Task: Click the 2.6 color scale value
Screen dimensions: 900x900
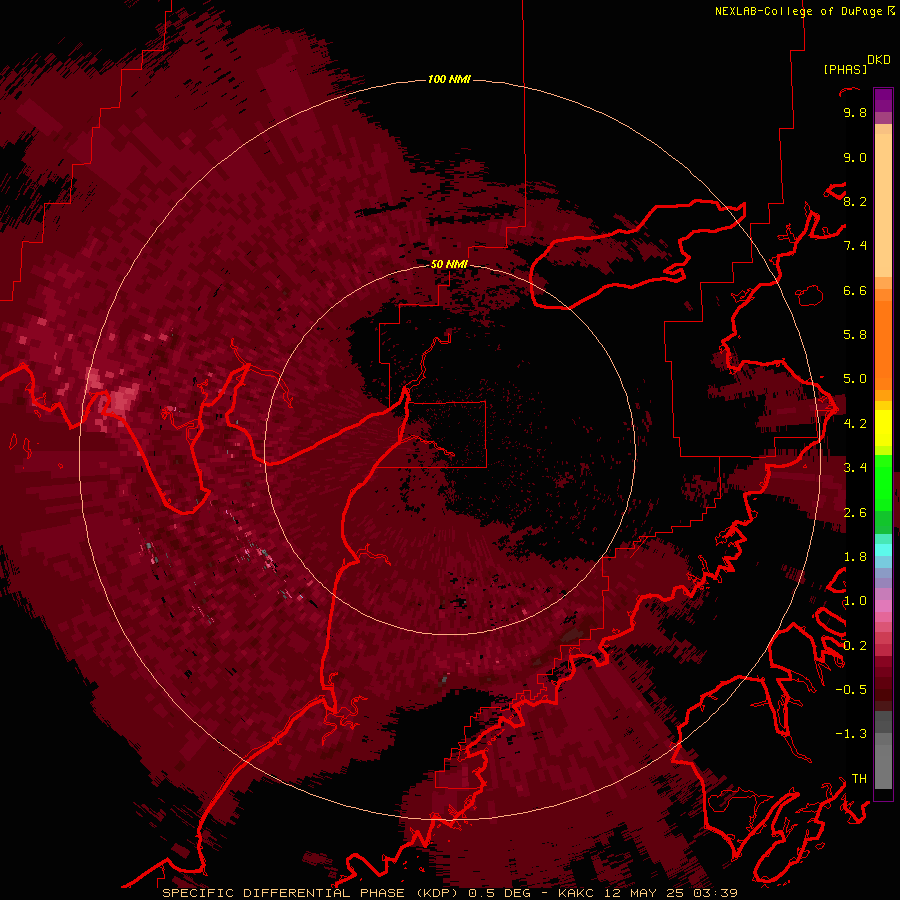Action: click(855, 513)
